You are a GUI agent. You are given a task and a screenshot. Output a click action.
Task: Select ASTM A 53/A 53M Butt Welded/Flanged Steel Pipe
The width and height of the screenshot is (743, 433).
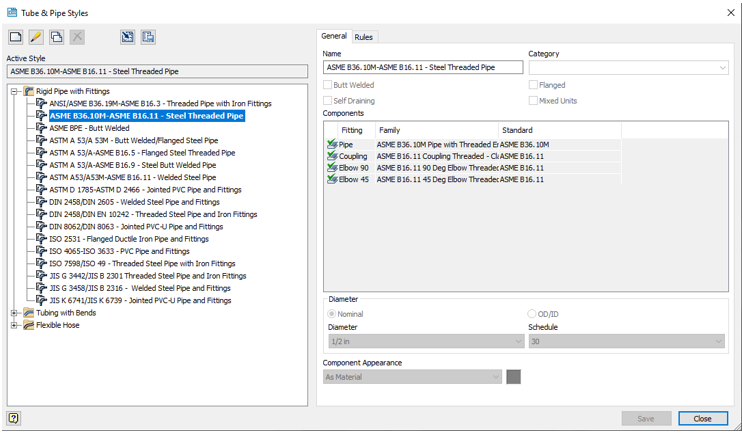[134, 140]
